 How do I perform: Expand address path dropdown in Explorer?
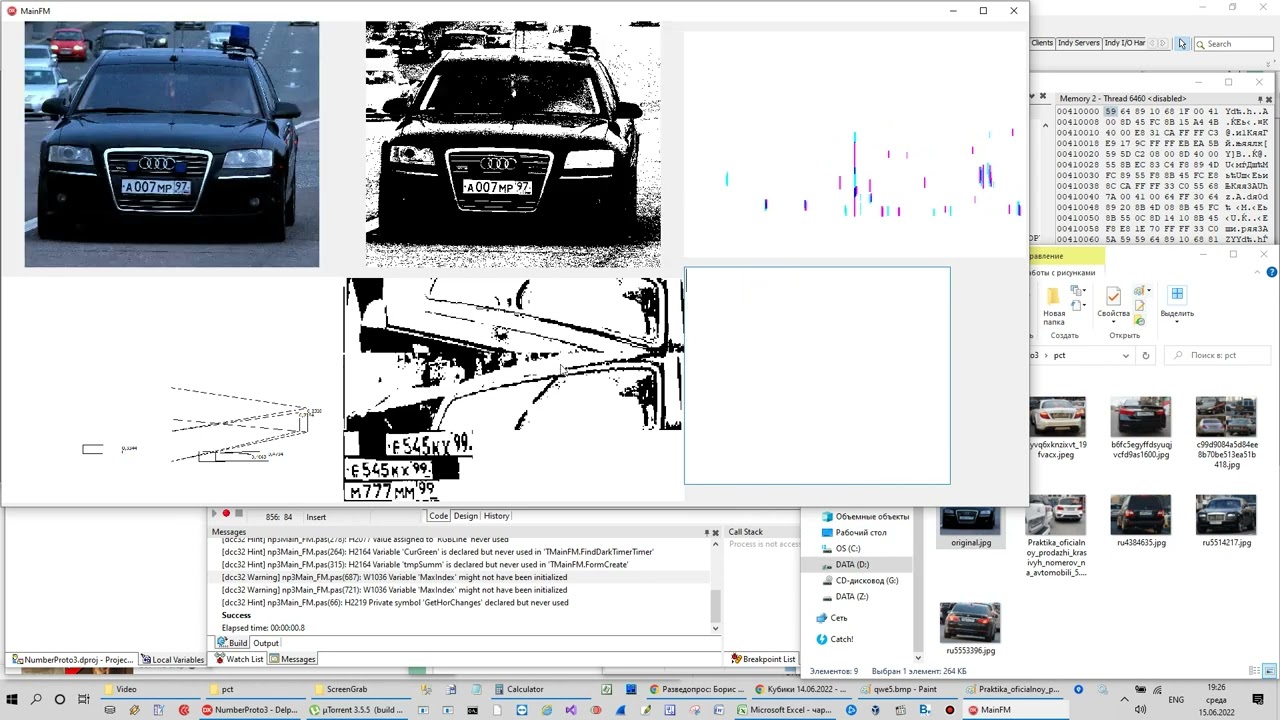coord(1126,355)
